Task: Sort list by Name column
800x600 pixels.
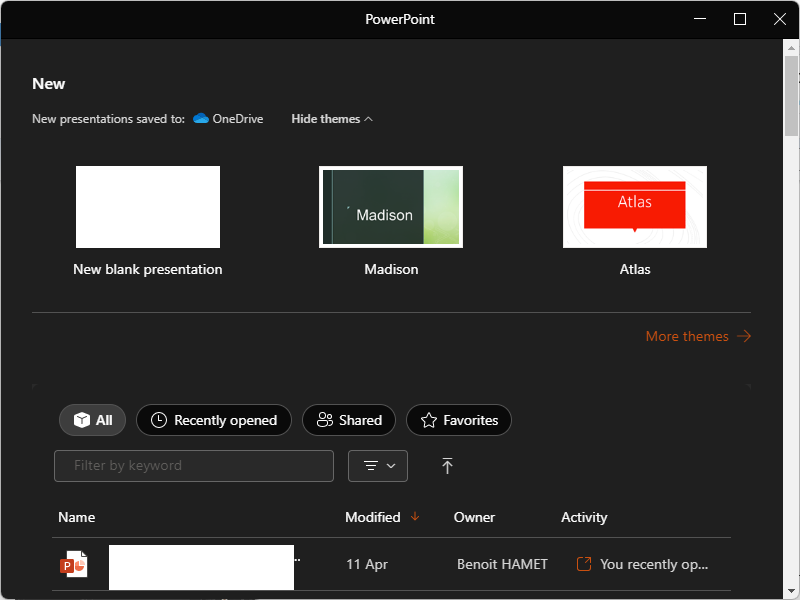Action: 77,517
